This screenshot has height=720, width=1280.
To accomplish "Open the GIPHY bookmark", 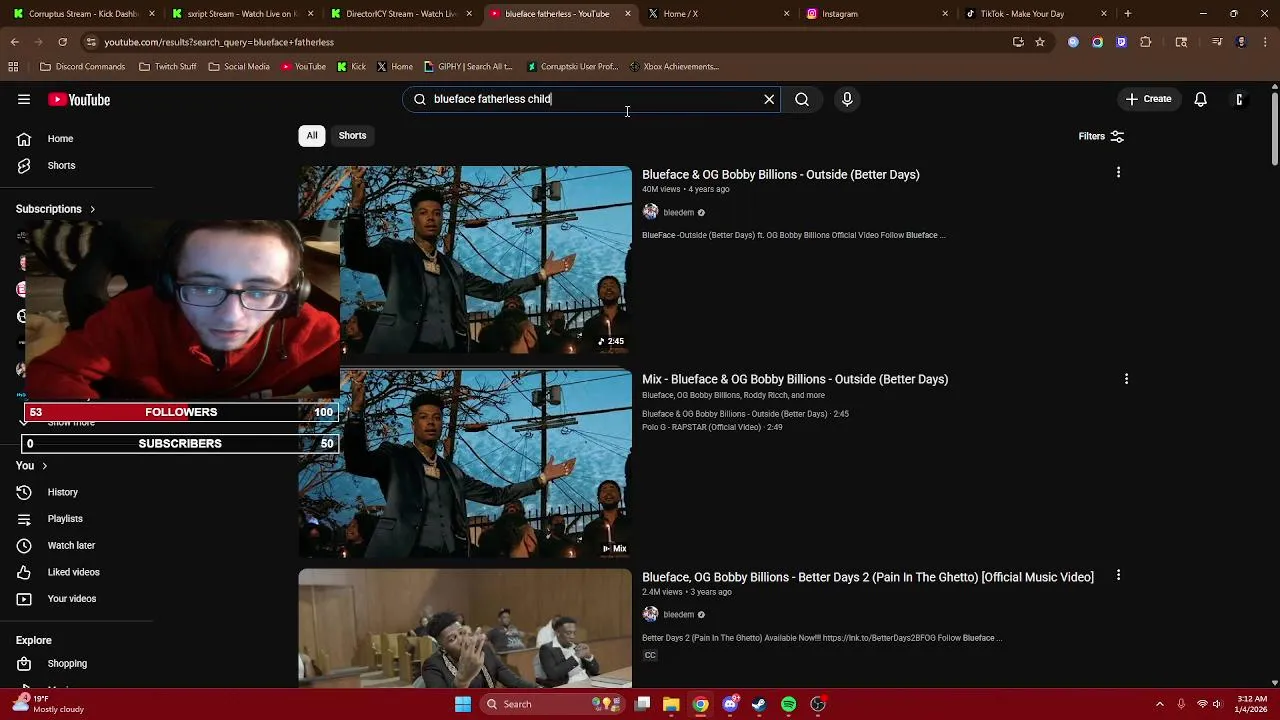I will pos(468,67).
